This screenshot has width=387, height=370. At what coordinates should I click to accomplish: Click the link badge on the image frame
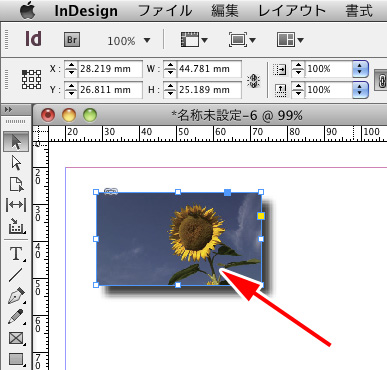pos(111,192)
